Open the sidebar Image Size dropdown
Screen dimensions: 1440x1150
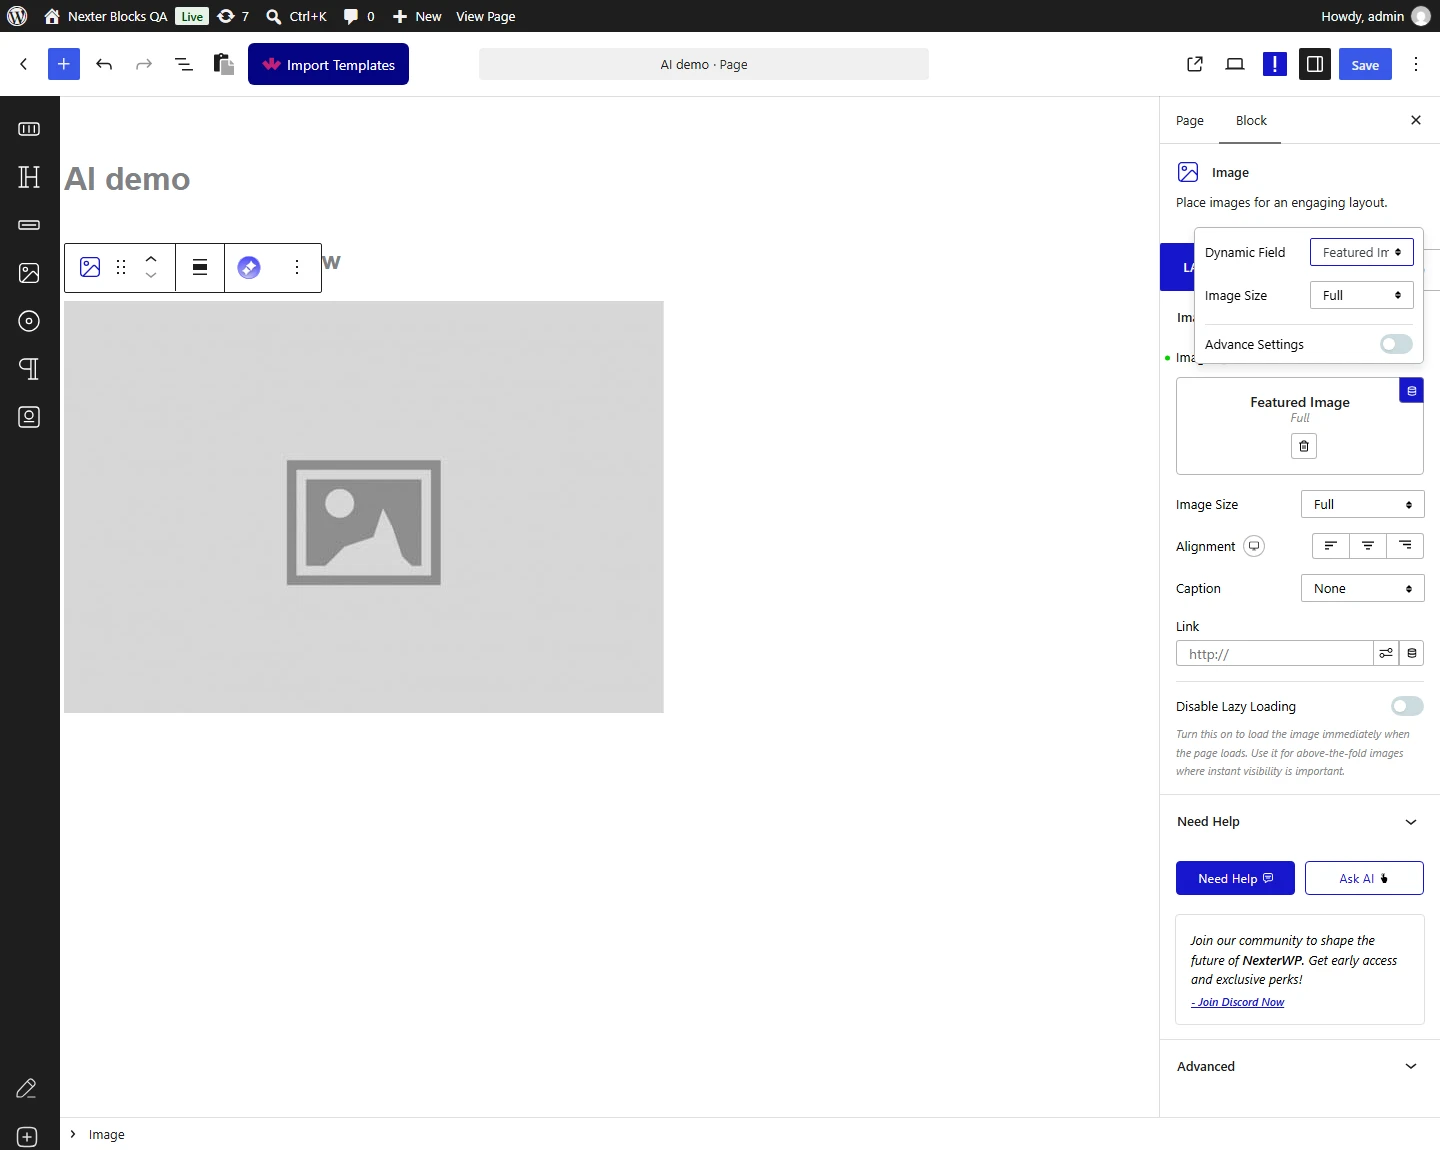click(1362, 504)
